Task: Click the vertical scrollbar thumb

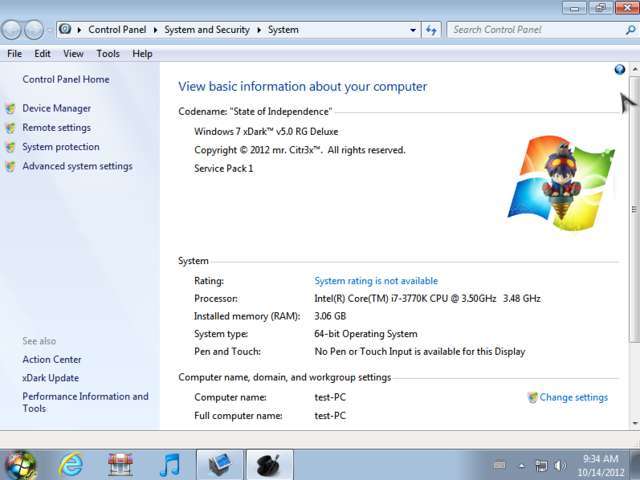Action: point(635,209)
